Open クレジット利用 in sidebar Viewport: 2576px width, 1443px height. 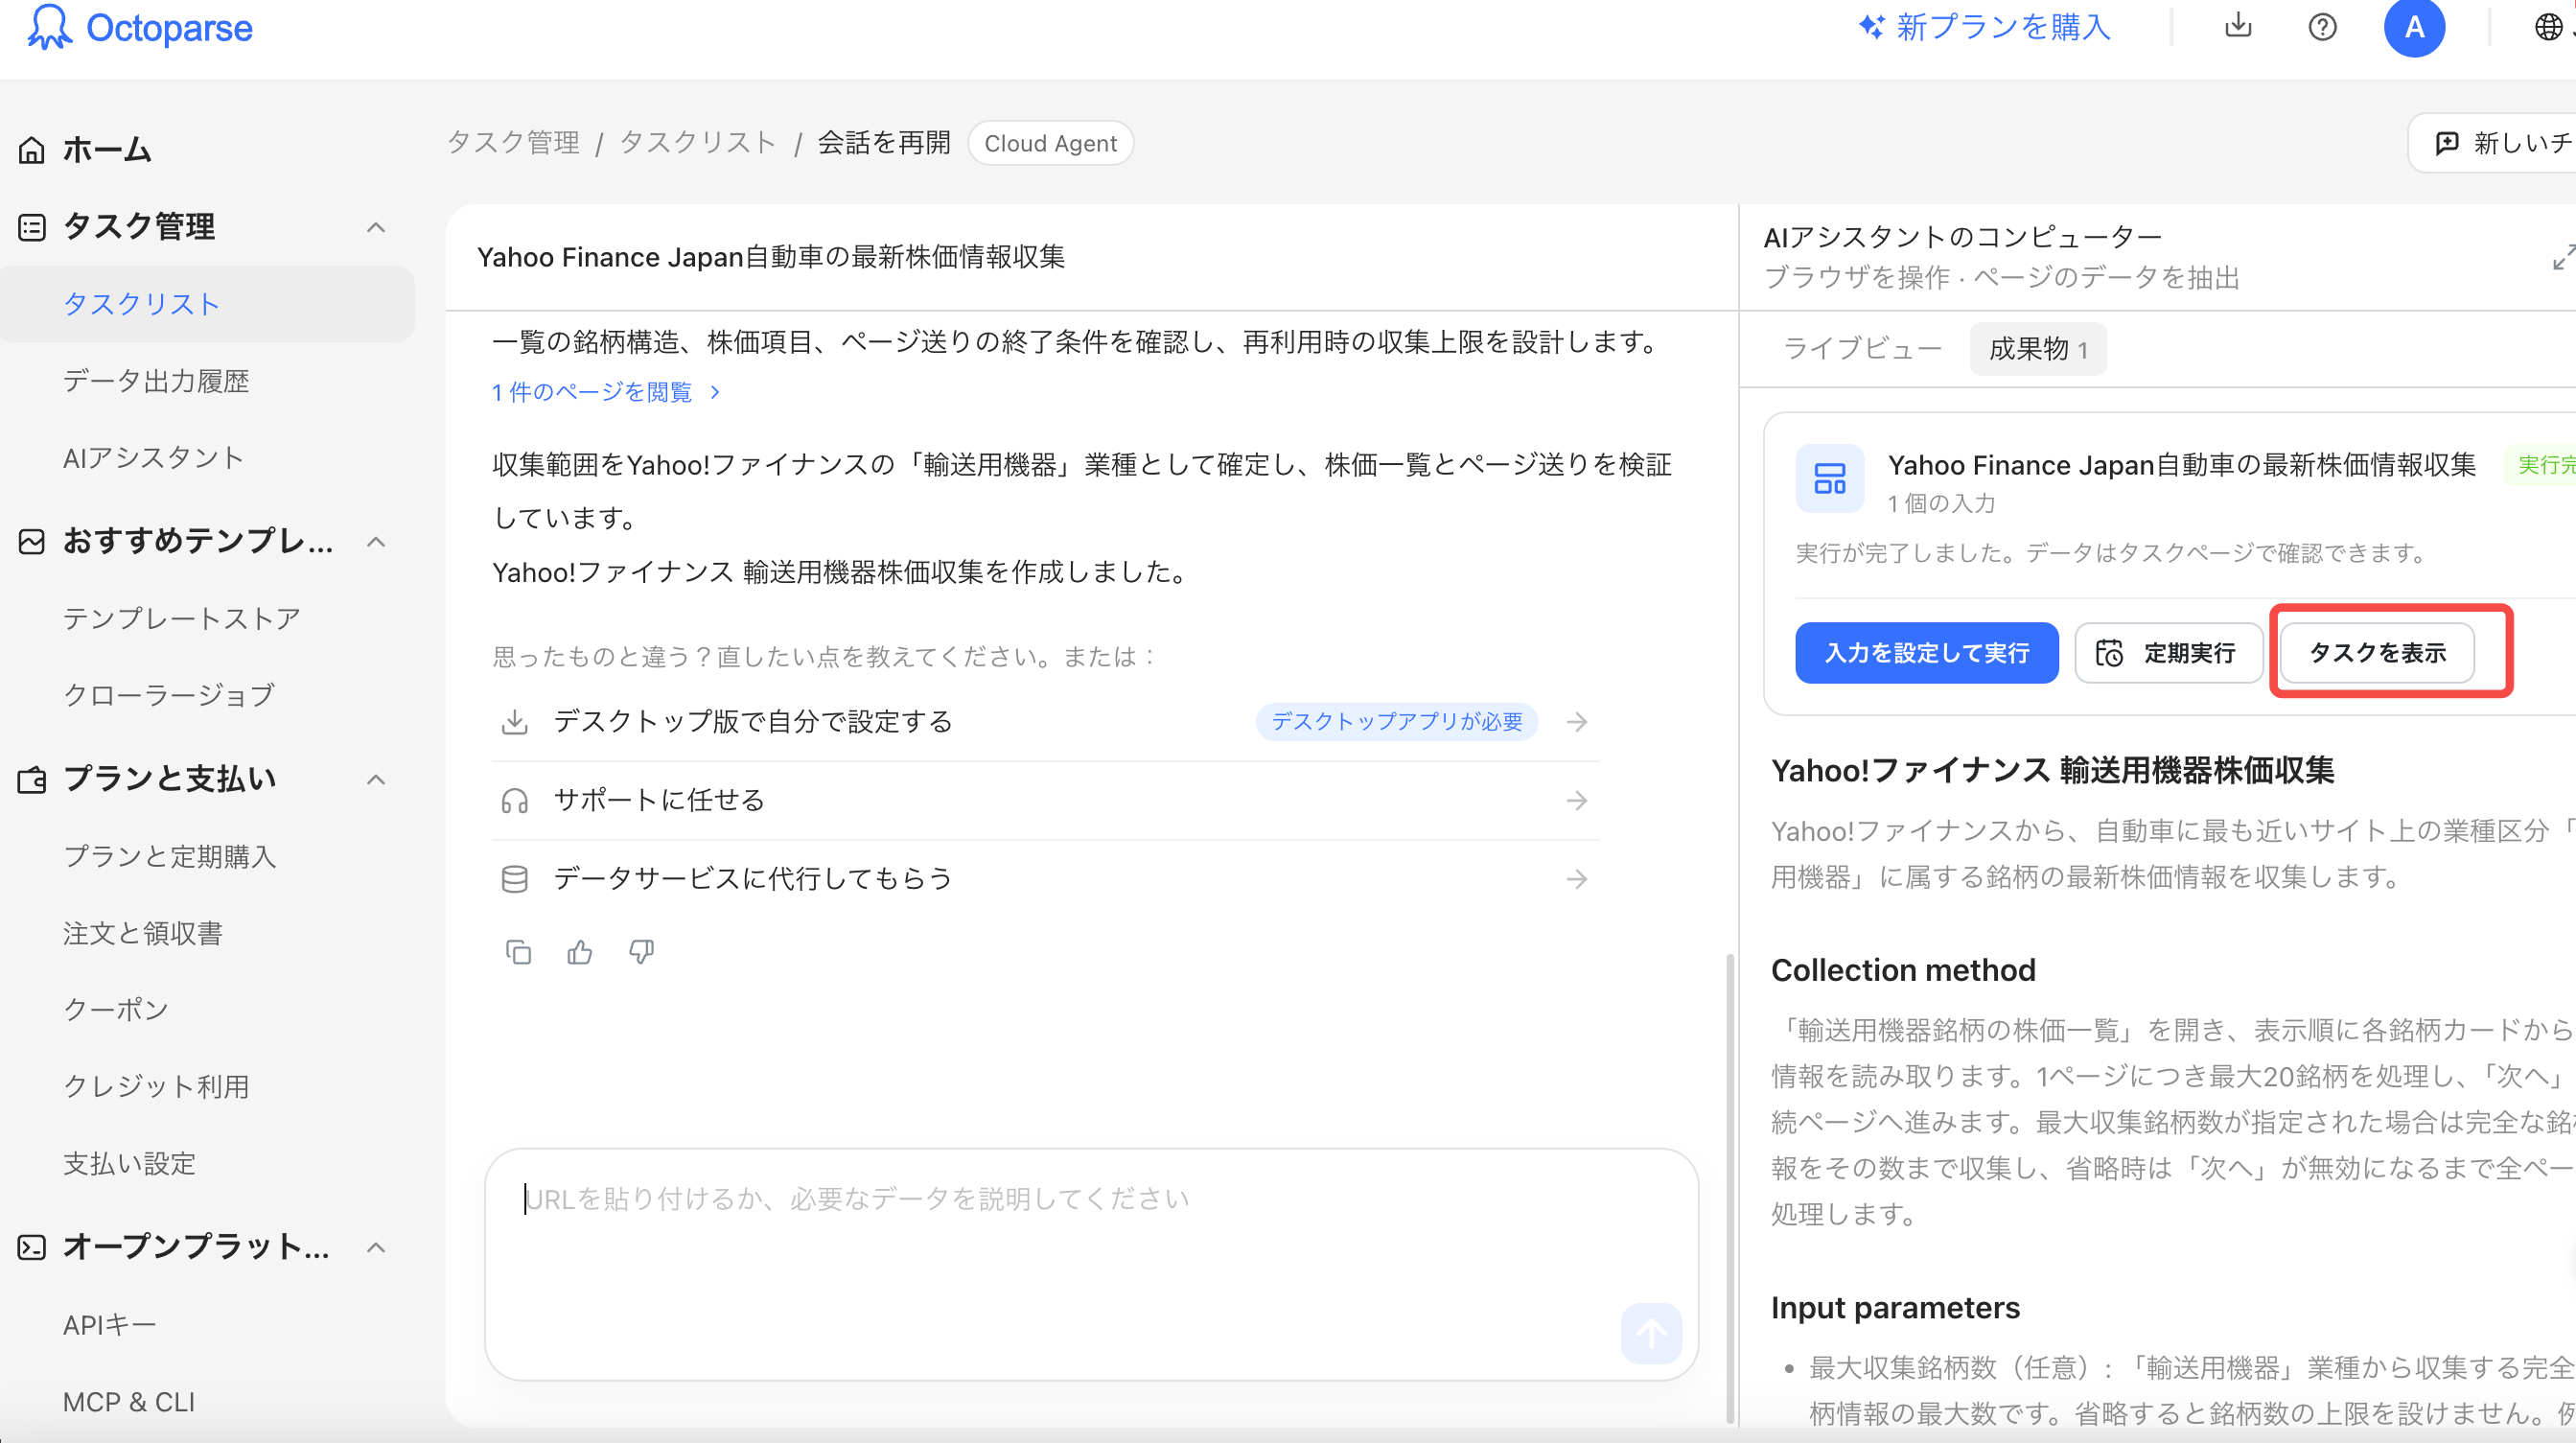click(x=156, y=1087)
